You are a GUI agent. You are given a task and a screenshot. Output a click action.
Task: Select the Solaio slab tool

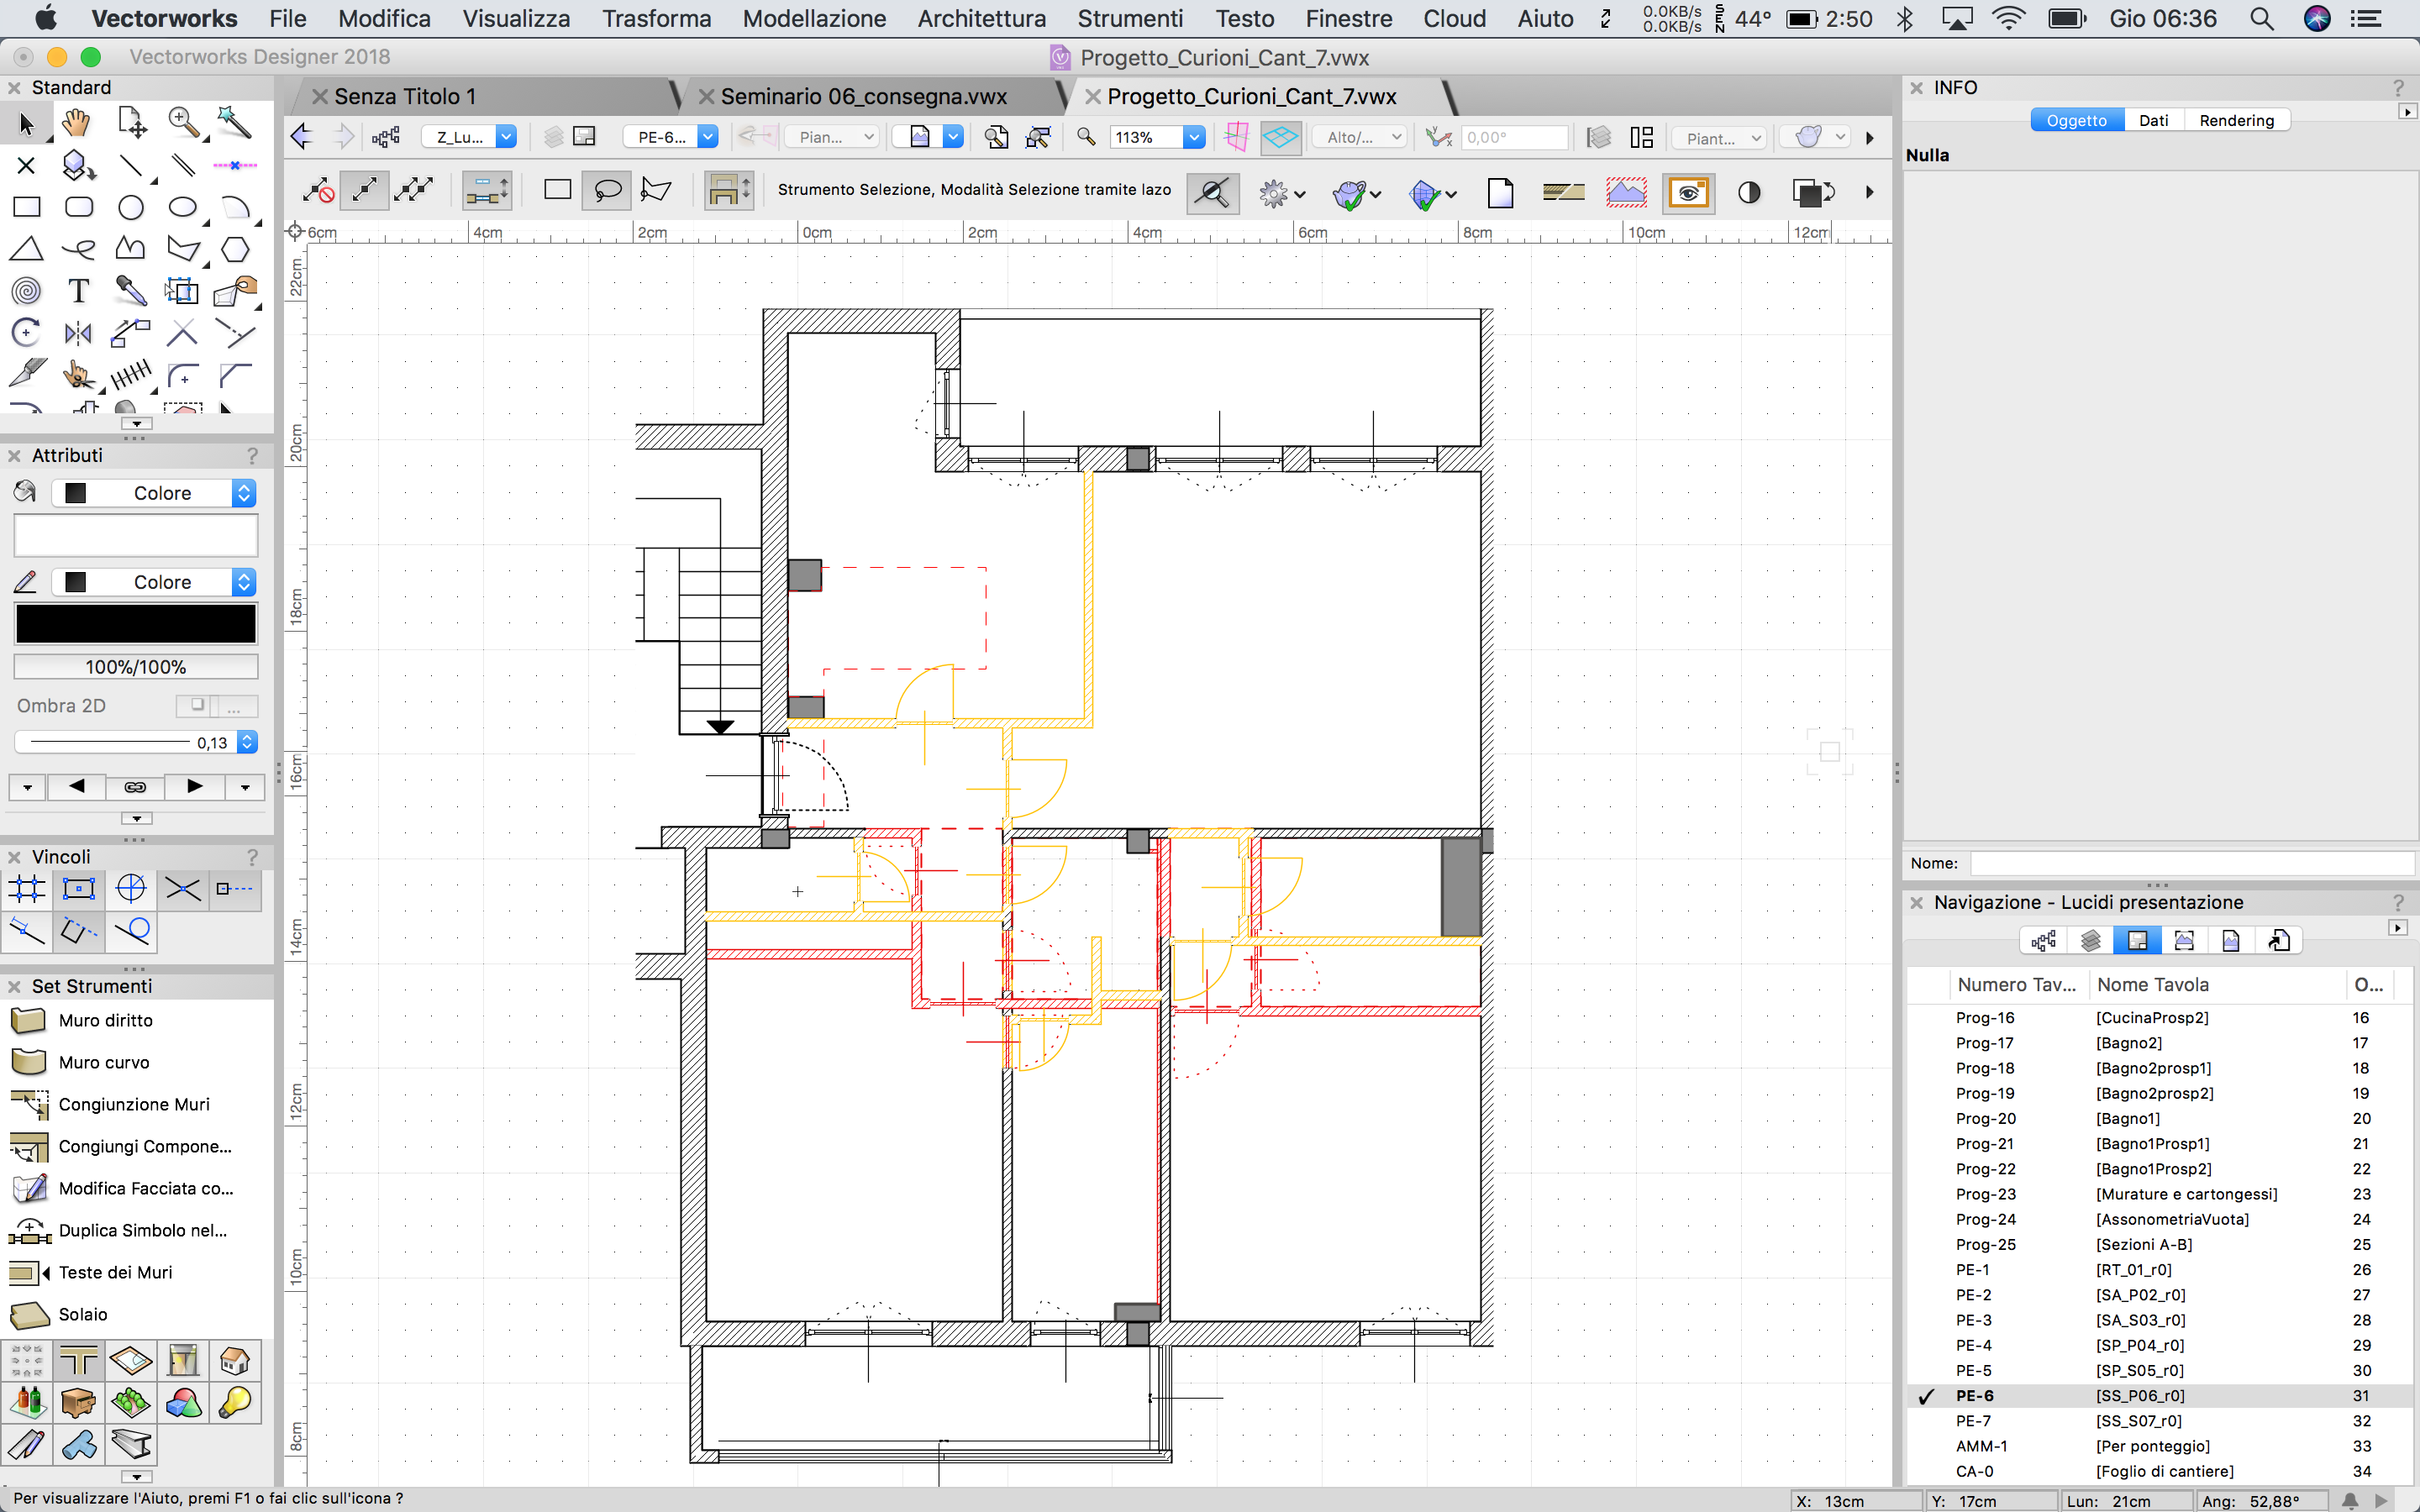click(82, 1314)
